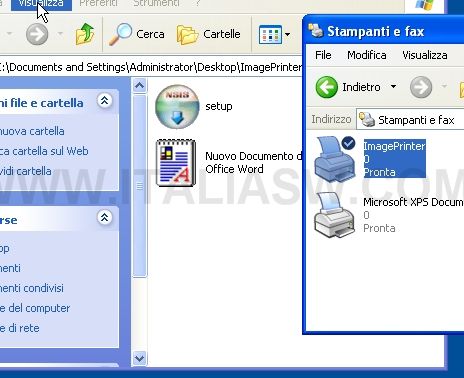
Task: Click the Windows flag logo
Action: pos(425,5)
